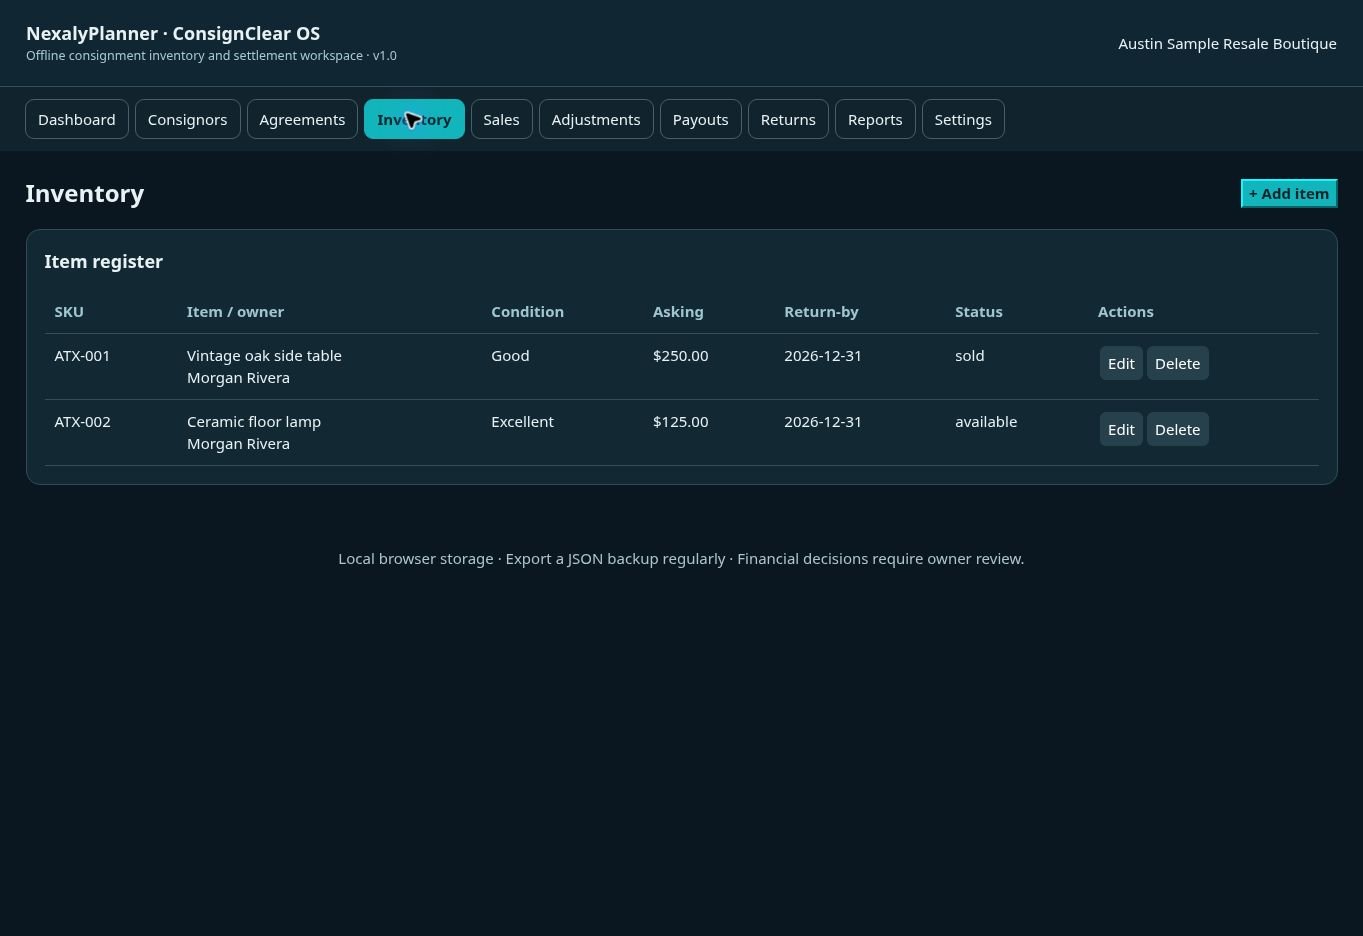
Task: Click the Status column header
Action: coord(979,312)
